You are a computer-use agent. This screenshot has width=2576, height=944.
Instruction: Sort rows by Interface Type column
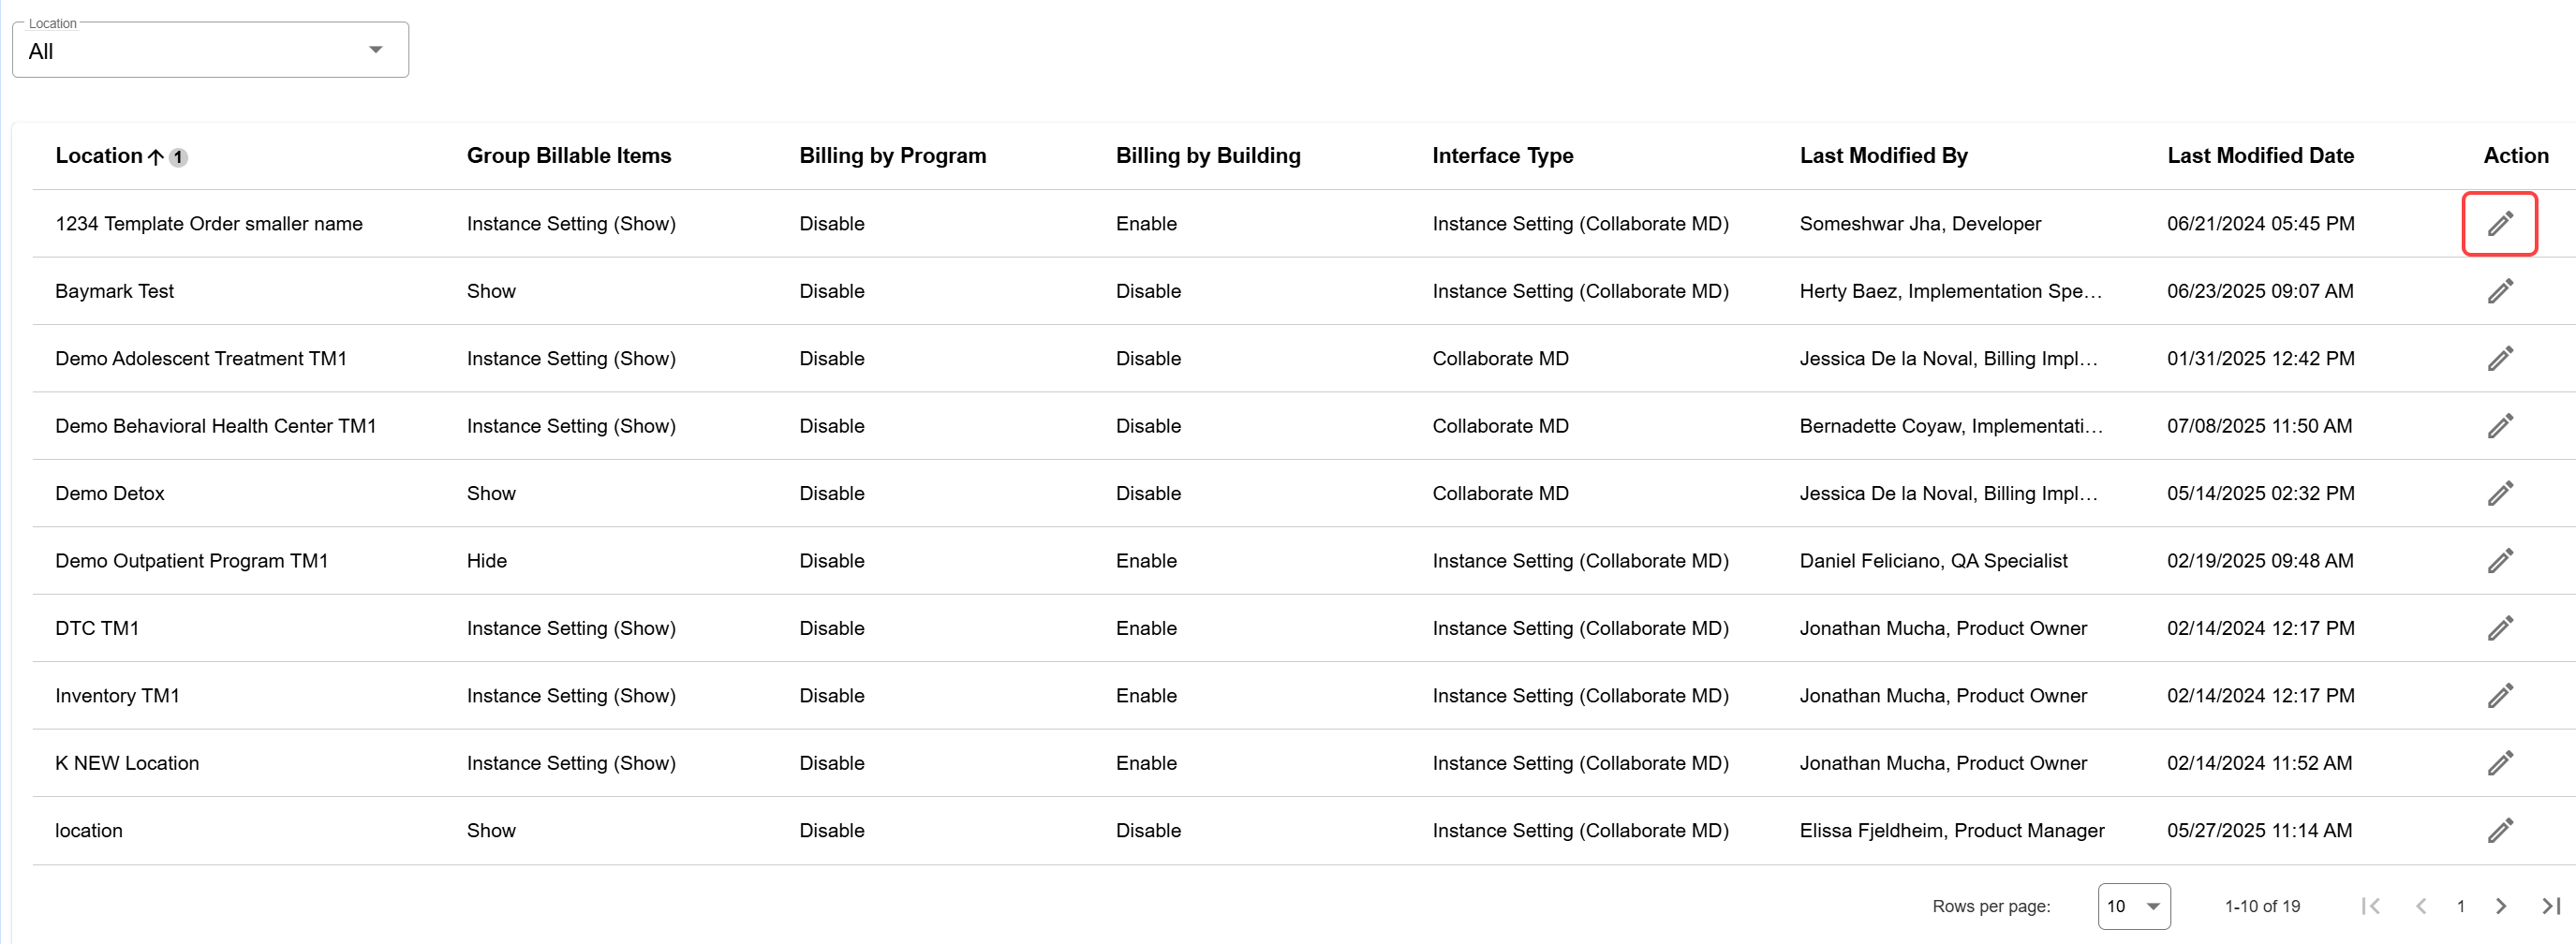click(x=1503, y=156)
